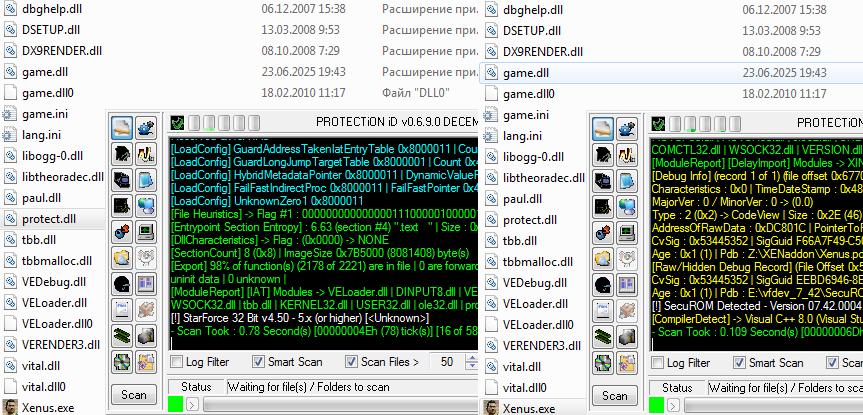
Task: Toggle Smart Scan checkbox in left Protection ID
Action: click(258, 362)
